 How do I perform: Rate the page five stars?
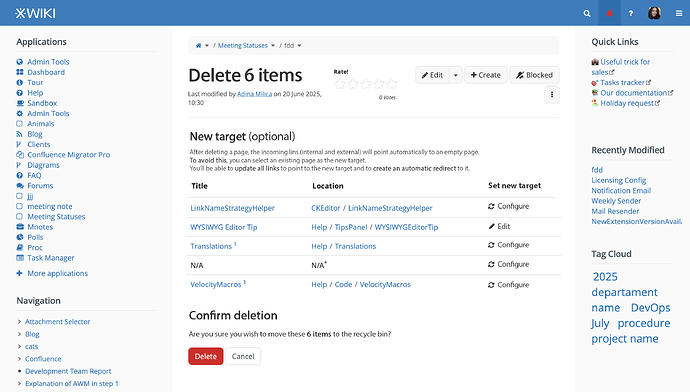click(x=392, y=84)
